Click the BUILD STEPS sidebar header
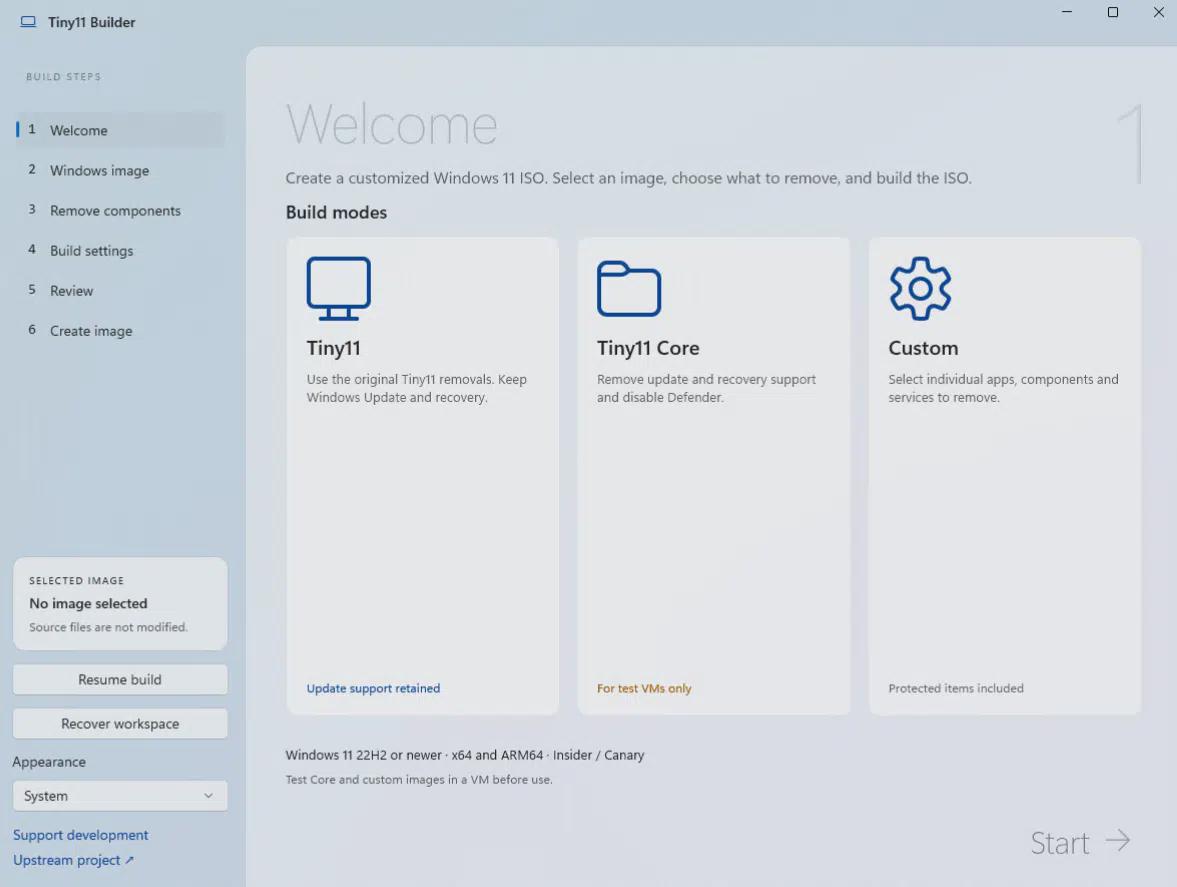 pyautogui.click(x=64, y=77)
